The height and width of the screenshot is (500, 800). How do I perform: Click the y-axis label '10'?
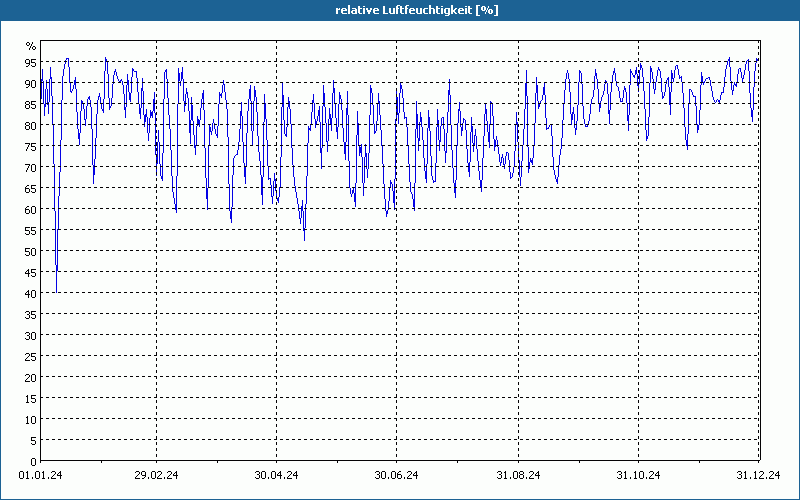pyautogui.click(x=31, y=420)
